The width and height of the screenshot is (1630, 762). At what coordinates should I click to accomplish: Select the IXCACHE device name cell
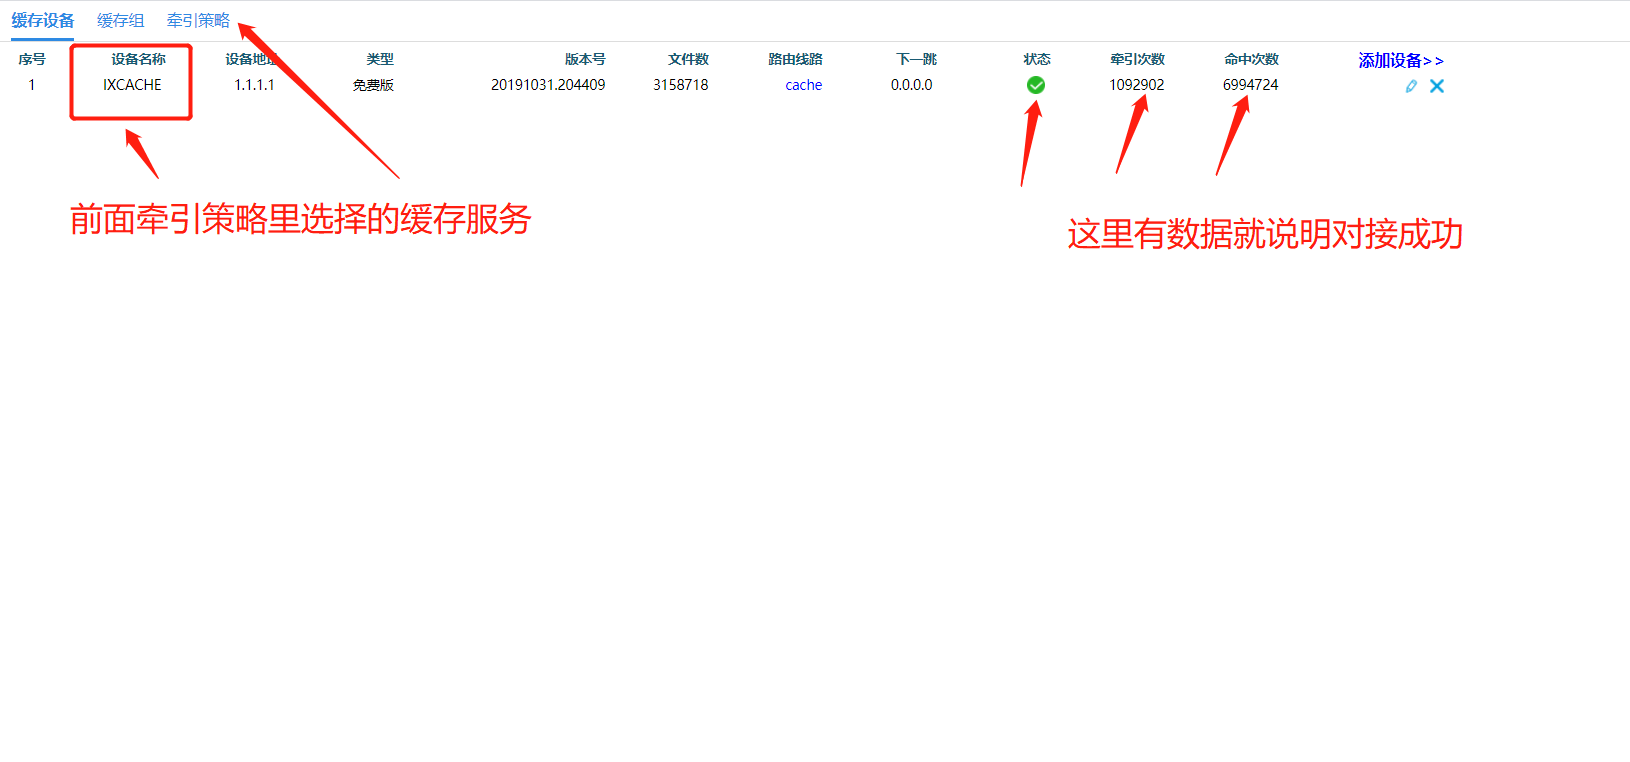pos(132,85)
